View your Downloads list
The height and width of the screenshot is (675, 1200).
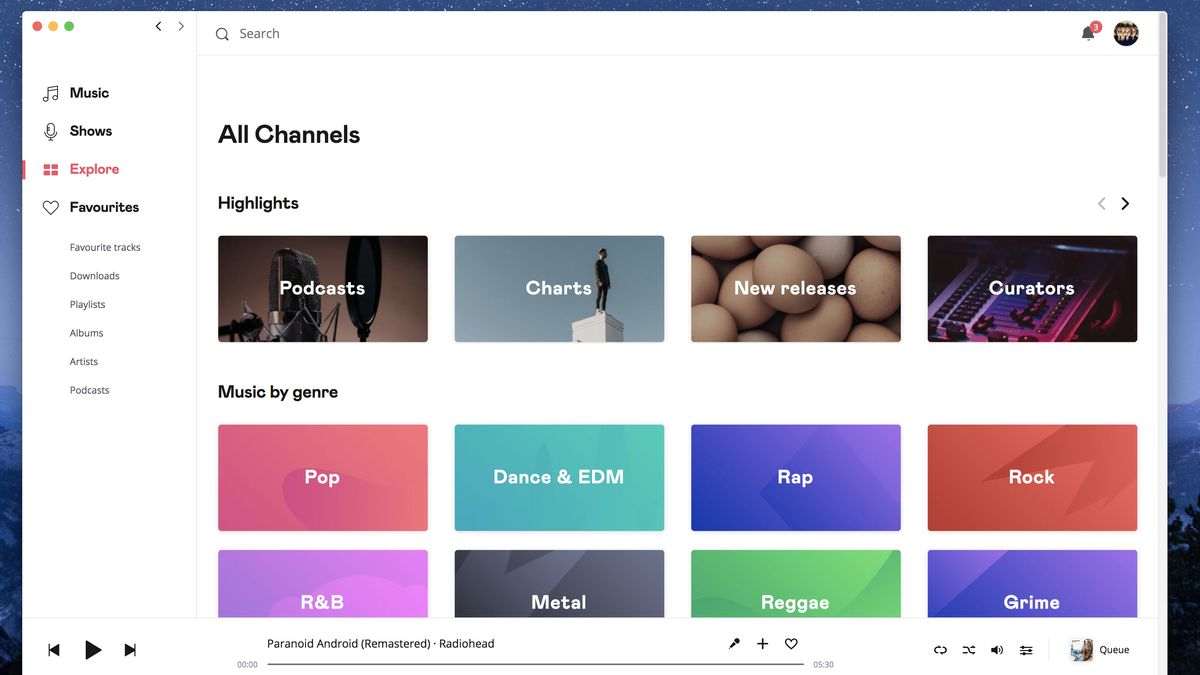click(x=94, y=275)
